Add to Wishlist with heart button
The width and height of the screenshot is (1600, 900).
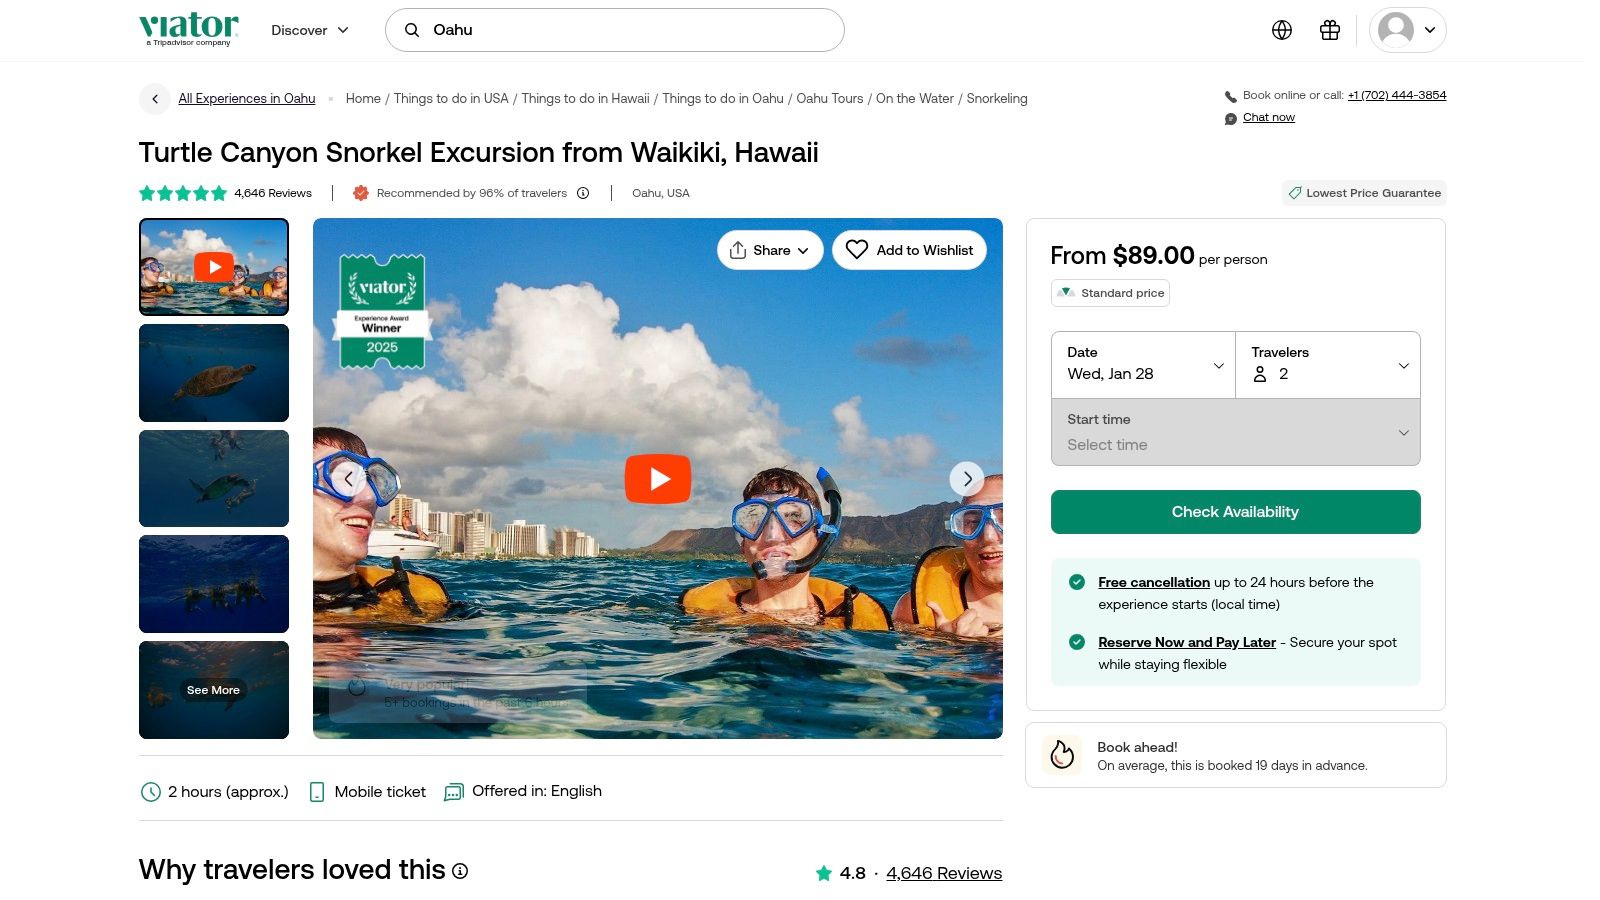[909, 250]
